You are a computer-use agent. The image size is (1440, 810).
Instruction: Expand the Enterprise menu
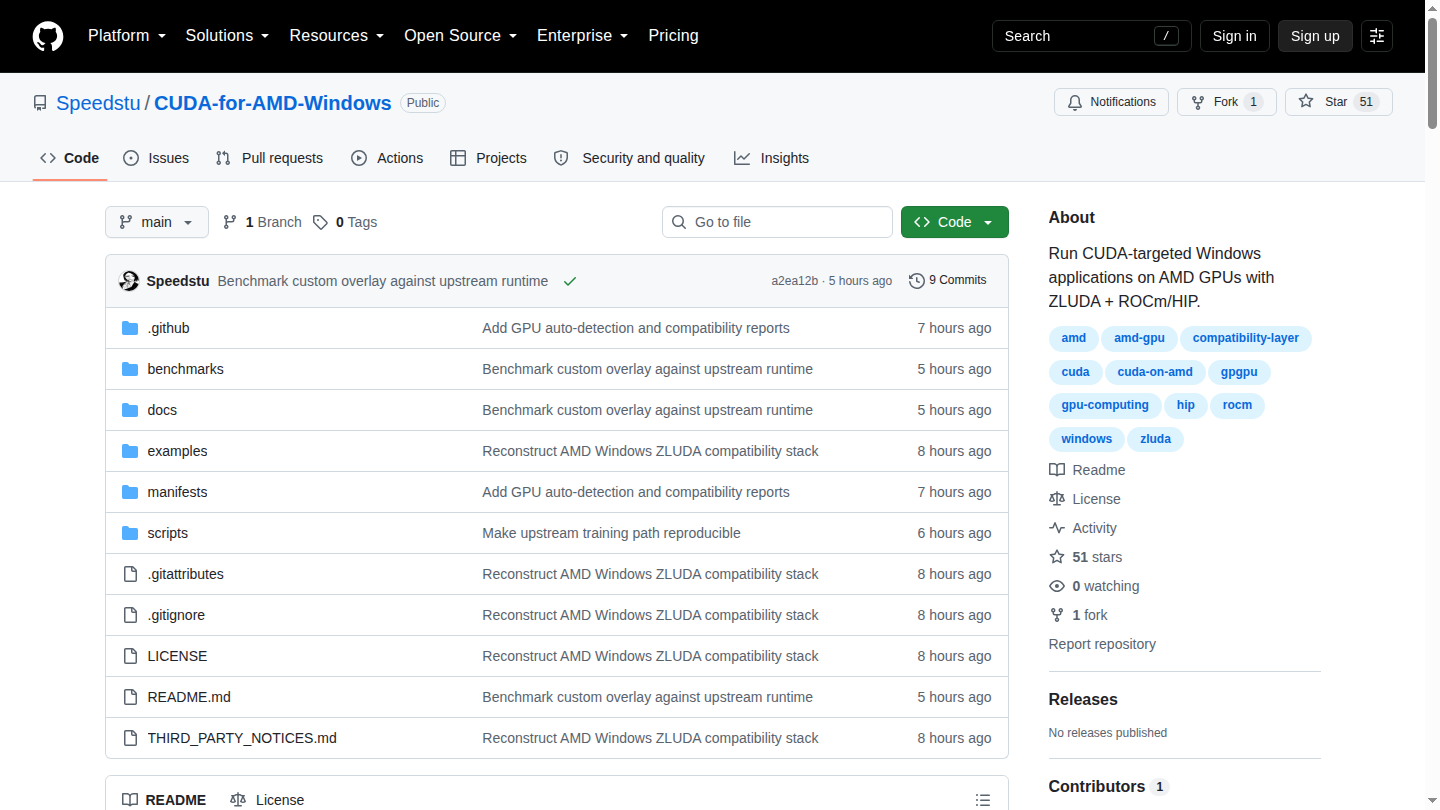[582, 35]
